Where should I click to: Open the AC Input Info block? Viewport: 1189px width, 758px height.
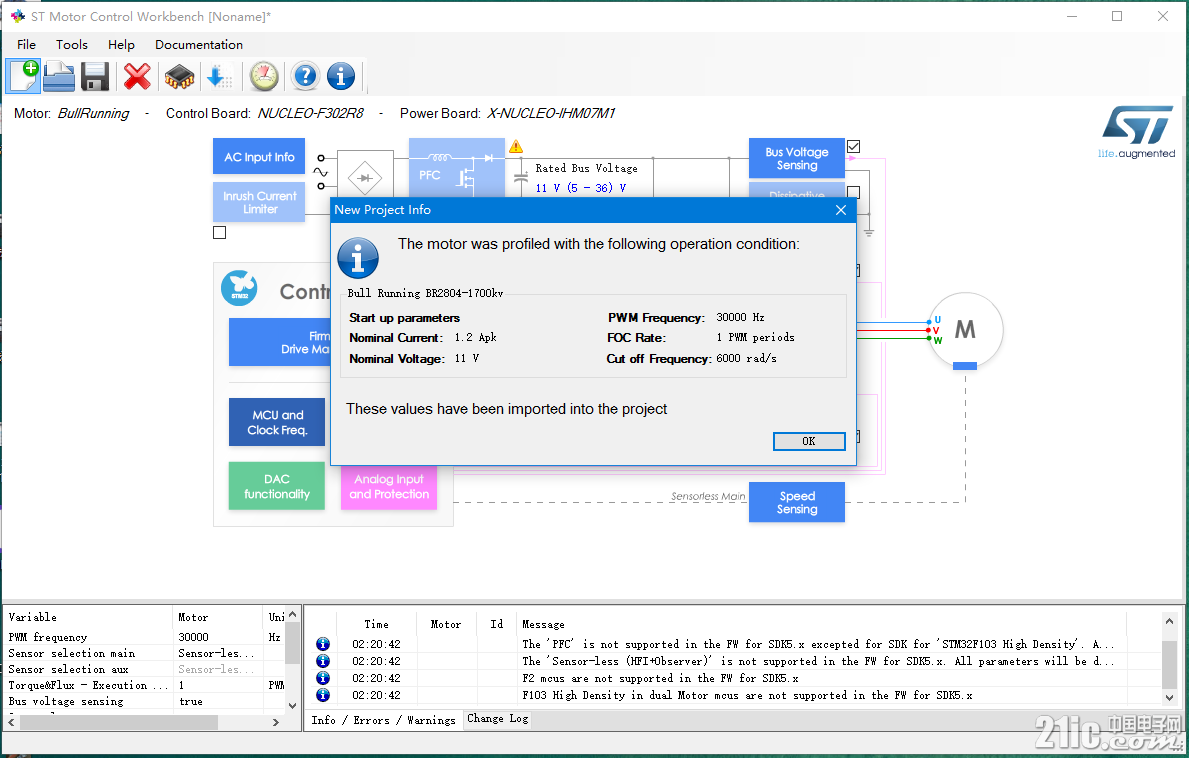pos(259,157)
